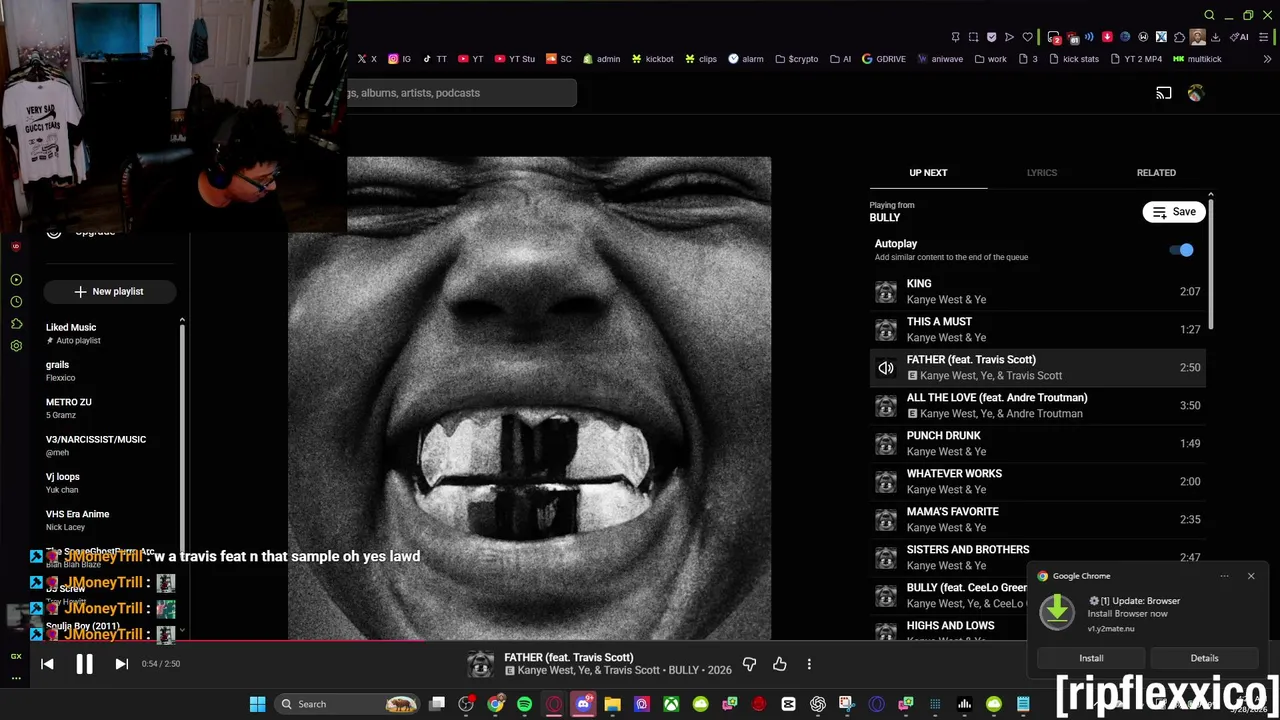This screenshot has height=720, width=1280.
Task: Expand the $crypto bookmark folder
Action: click(x=796, y=59)
